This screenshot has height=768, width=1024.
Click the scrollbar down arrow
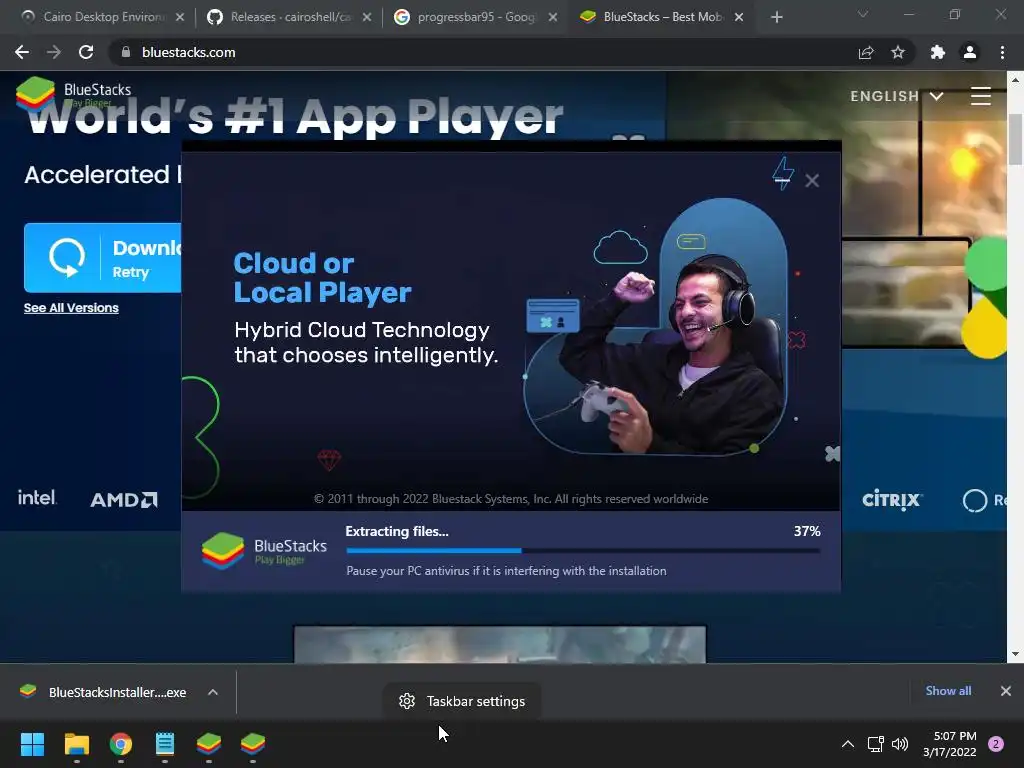(x=1015, y=654)
